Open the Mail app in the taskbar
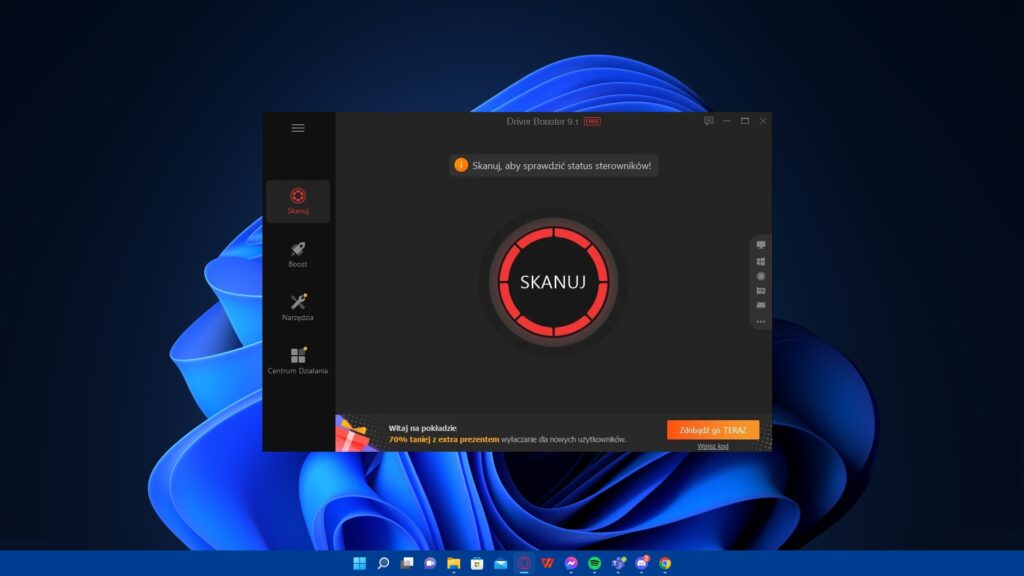The width and height of the screenshot is (1024, 576). [501, 563]
